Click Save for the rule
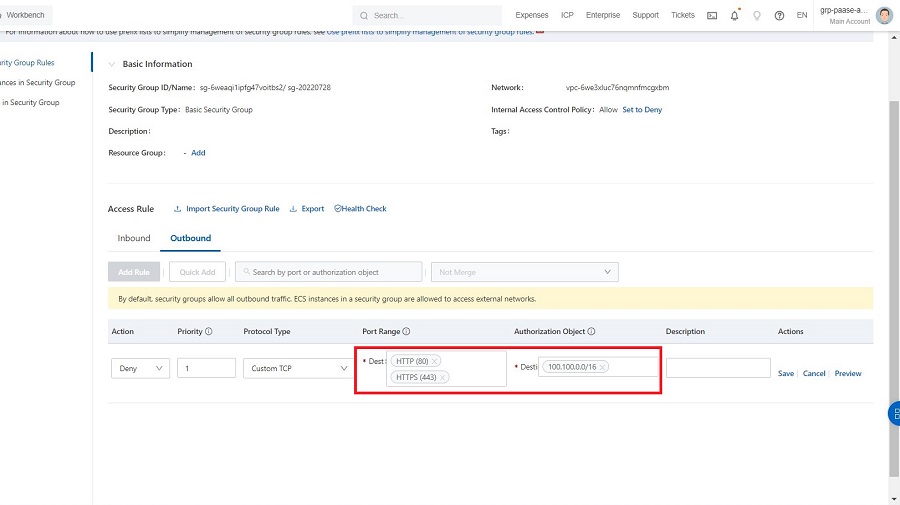The height and width of the screenshot is (505, 900). (786, 373)
